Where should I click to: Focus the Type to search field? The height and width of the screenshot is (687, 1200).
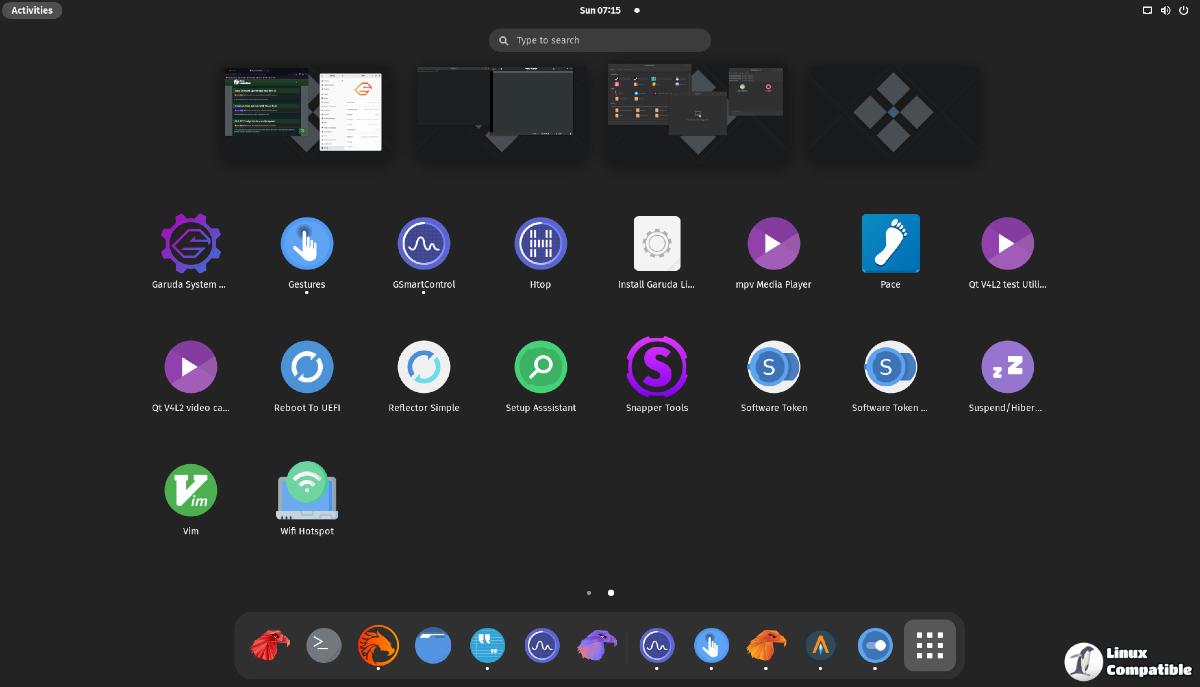click(600, 40)
